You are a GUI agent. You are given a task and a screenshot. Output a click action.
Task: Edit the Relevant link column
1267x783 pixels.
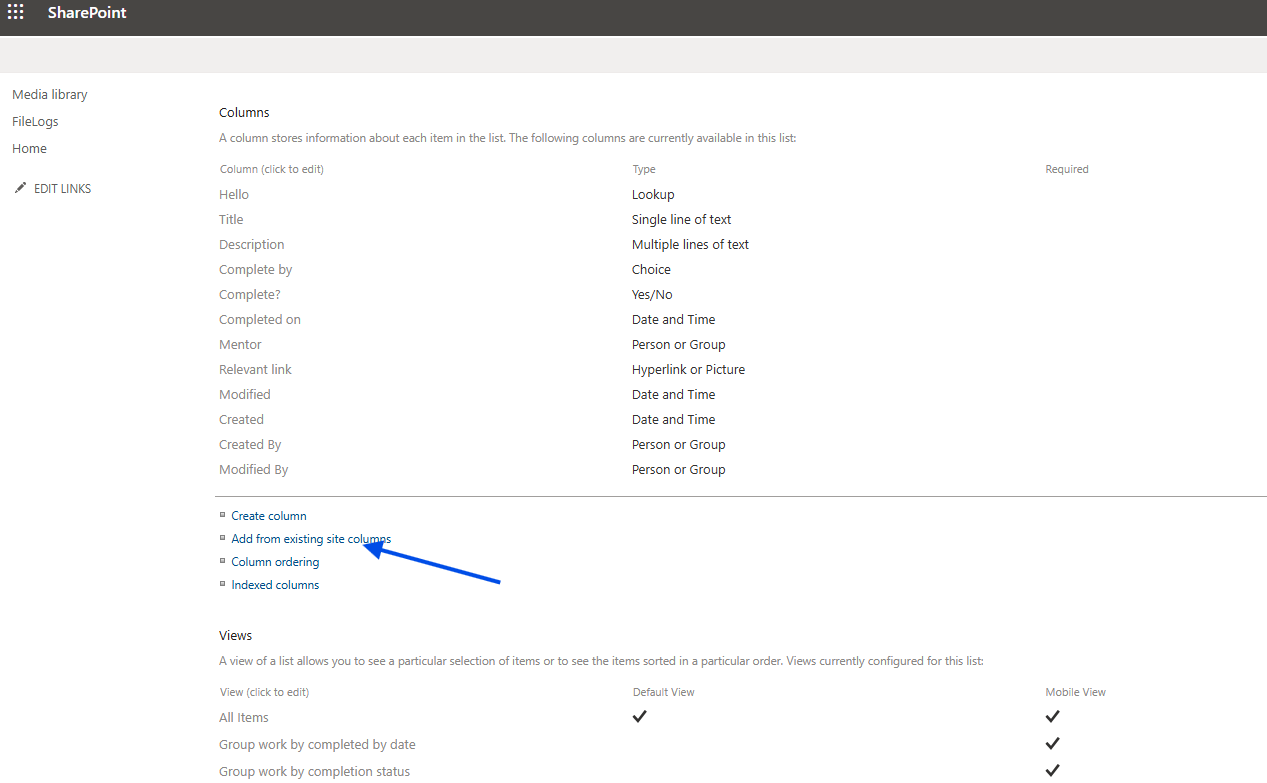pos(255,370)
